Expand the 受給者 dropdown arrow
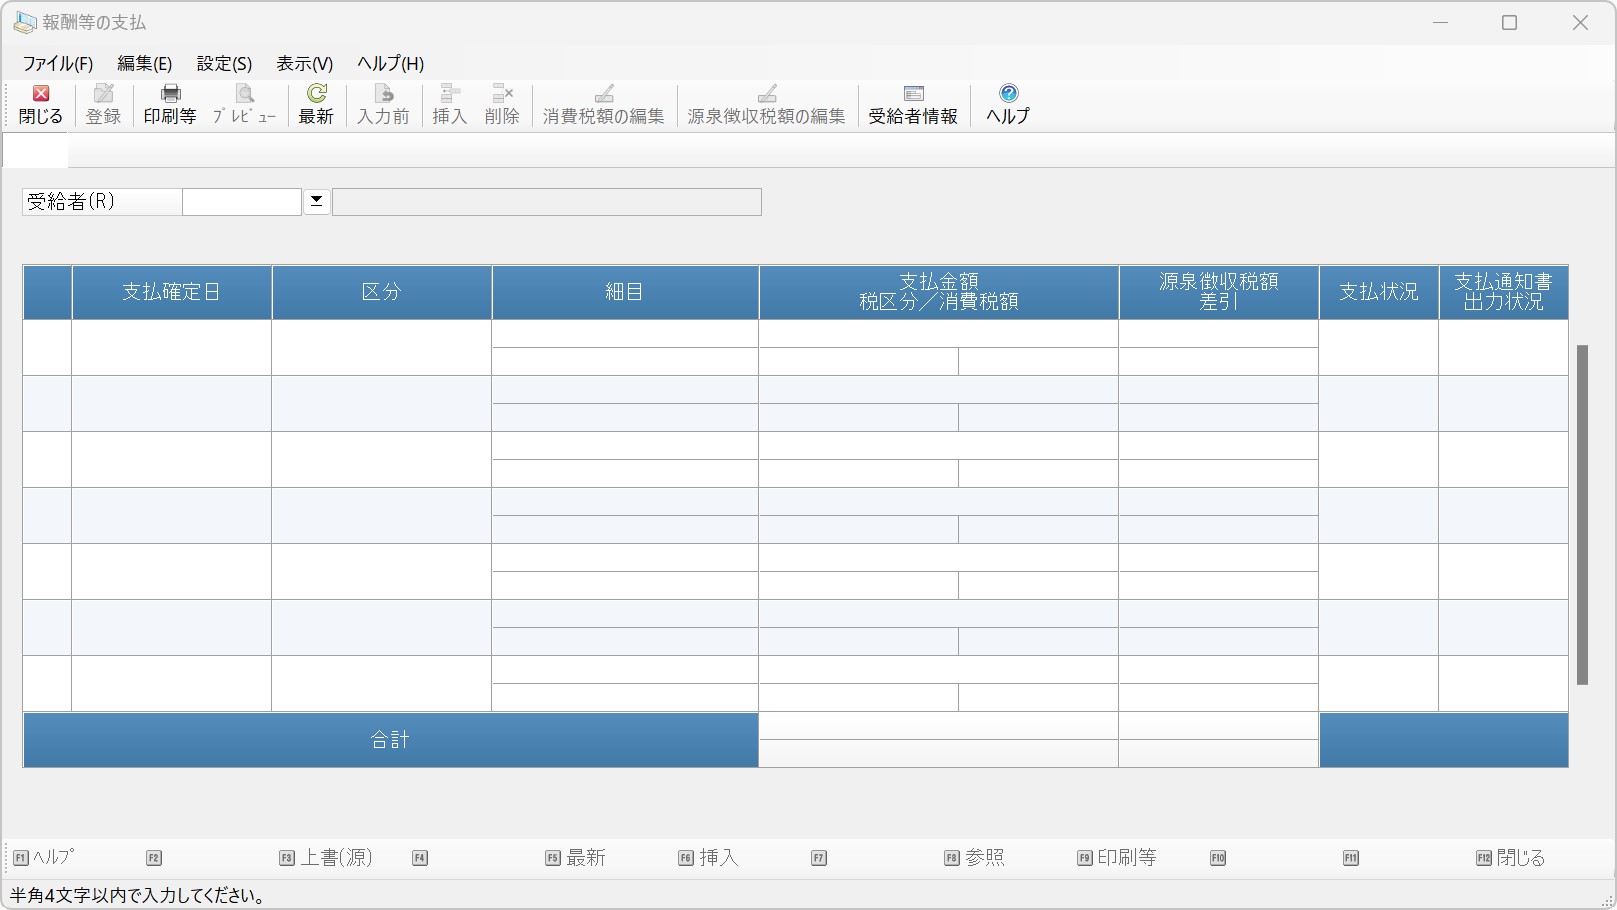1617x910 pixels. click(317, 201)
